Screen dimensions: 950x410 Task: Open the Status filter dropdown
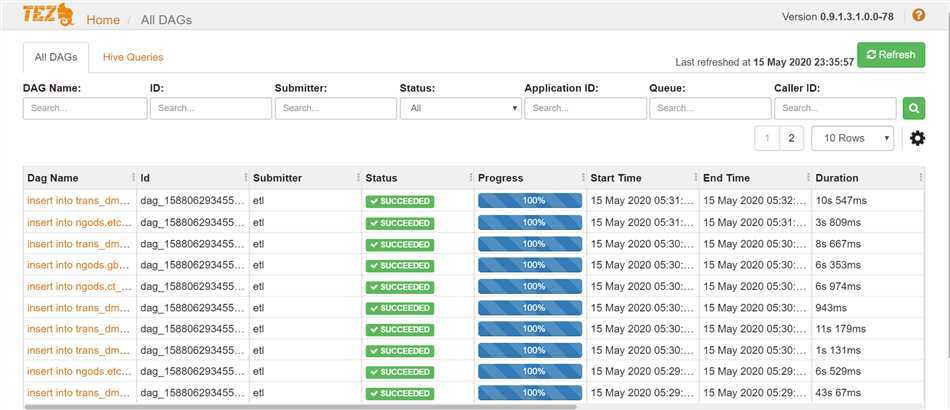[x=460, y=108]
